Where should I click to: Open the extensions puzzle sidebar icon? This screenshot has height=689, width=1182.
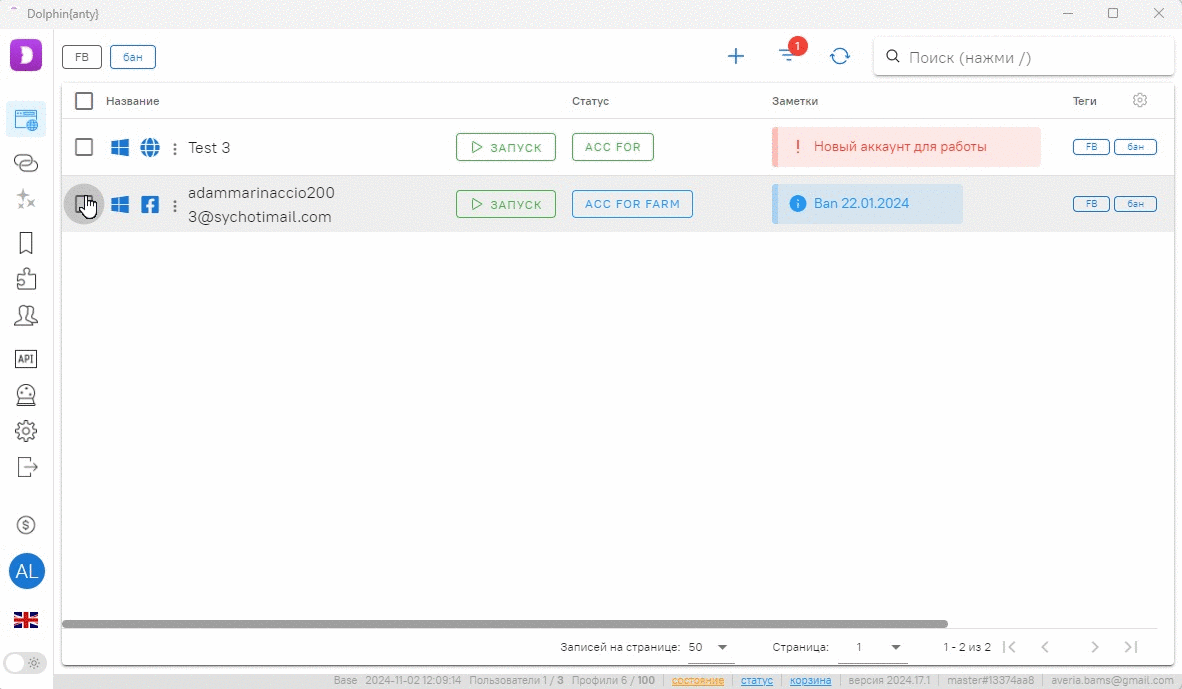point(26,279)
